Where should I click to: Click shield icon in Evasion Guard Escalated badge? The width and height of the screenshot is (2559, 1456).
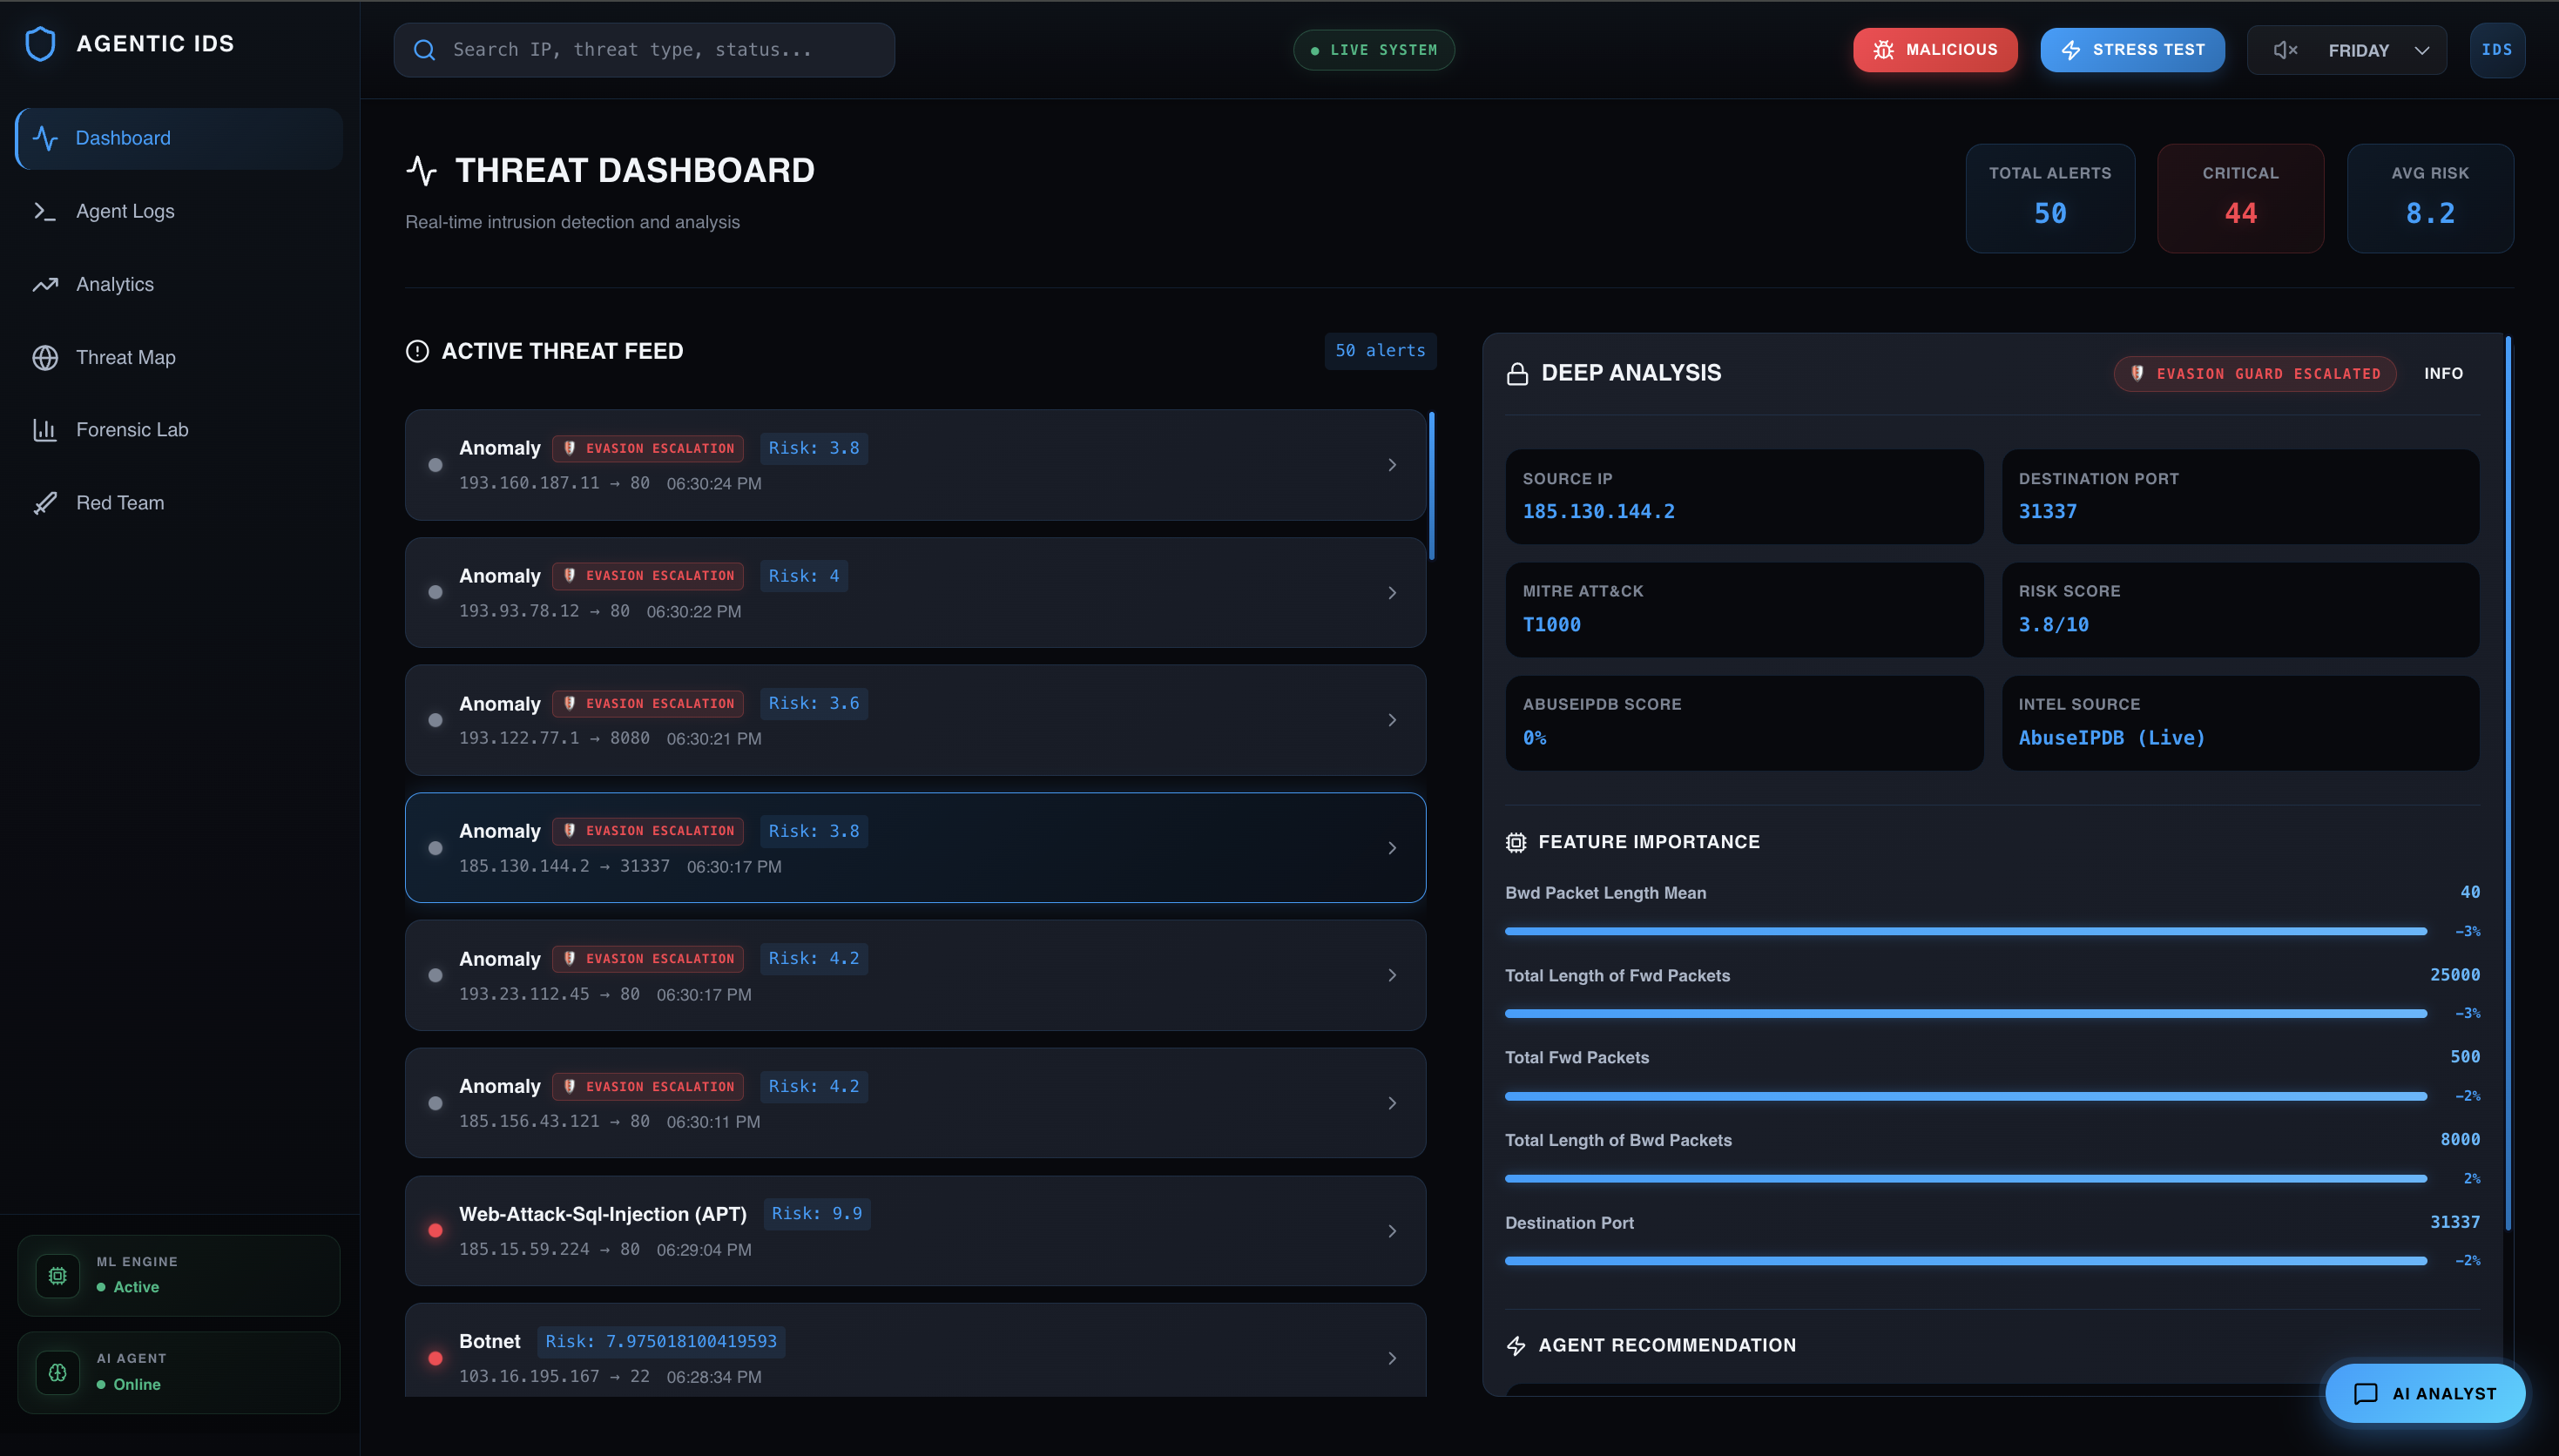point(2137,373)
